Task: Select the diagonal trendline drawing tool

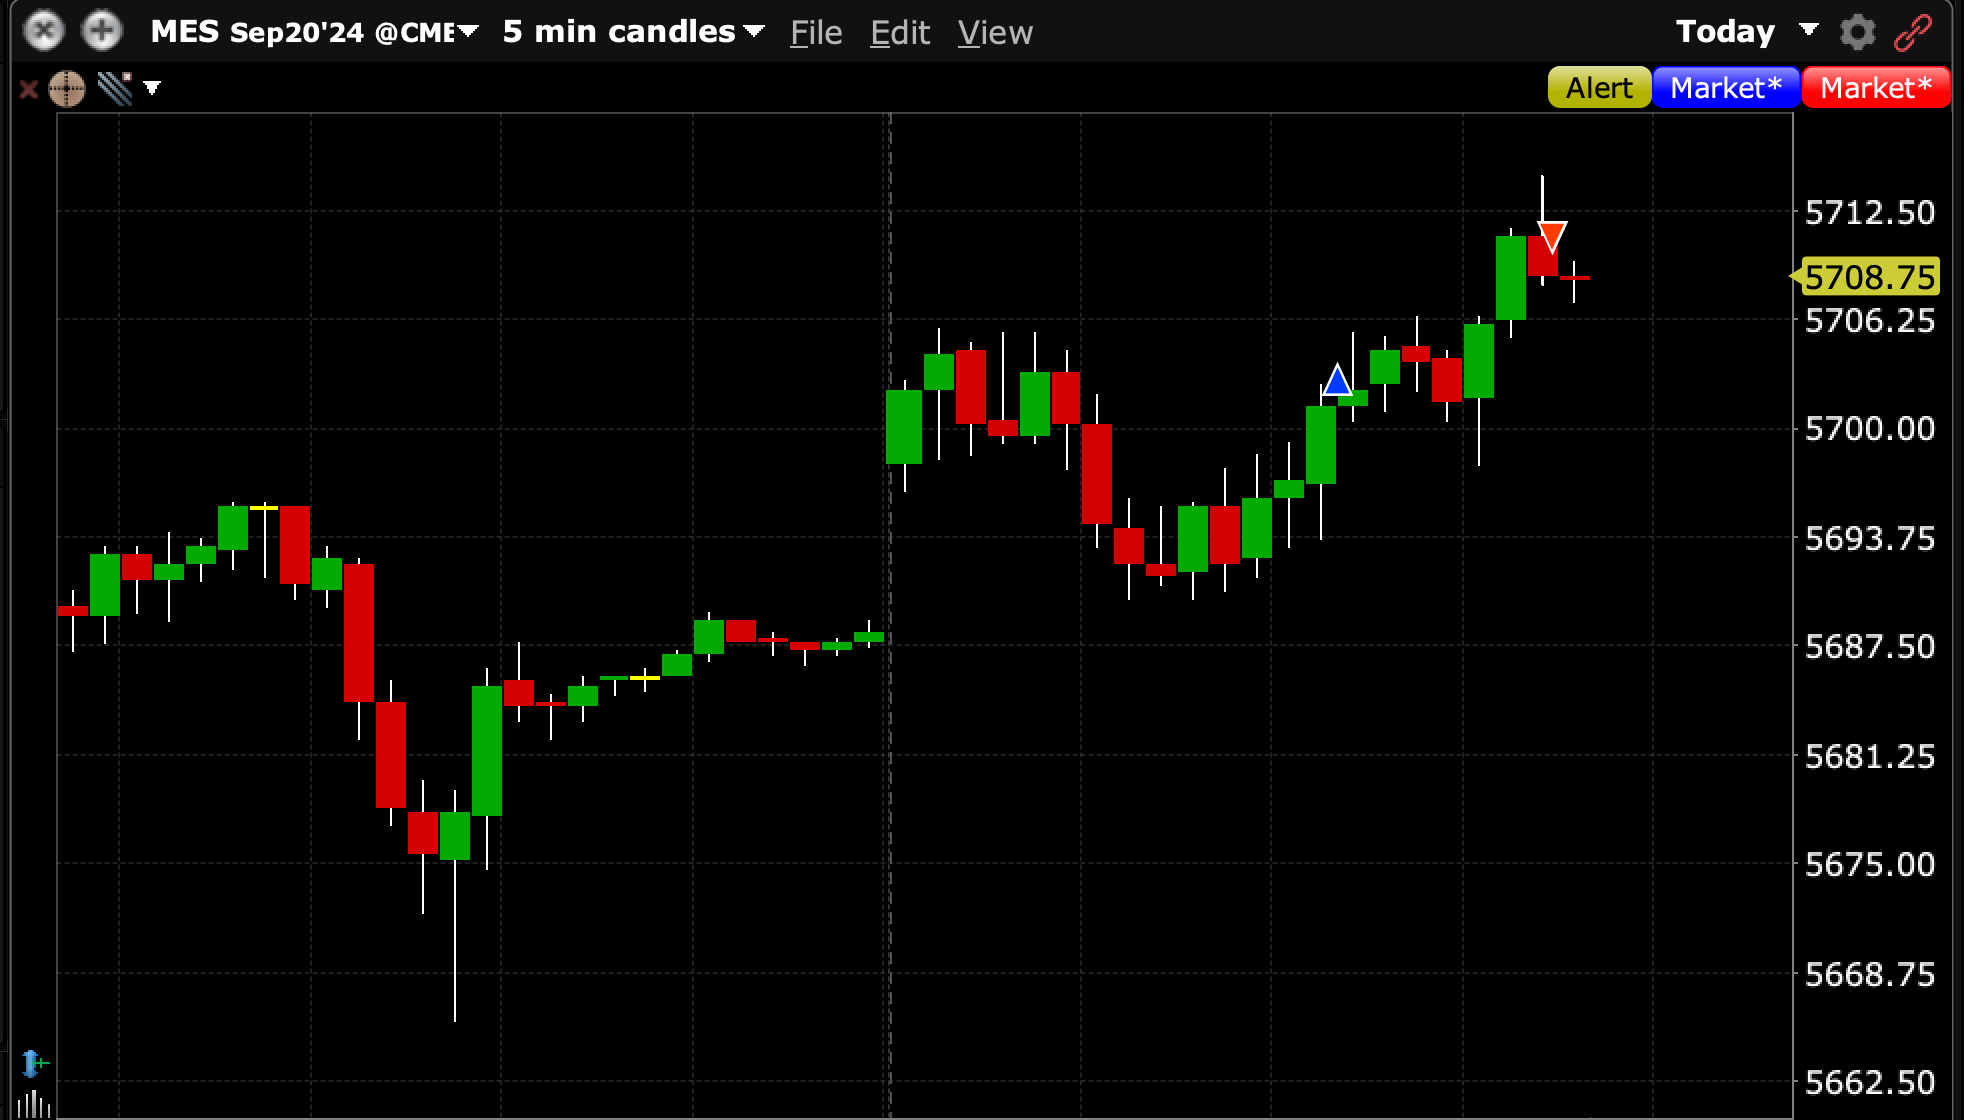Action: [115, 89]
